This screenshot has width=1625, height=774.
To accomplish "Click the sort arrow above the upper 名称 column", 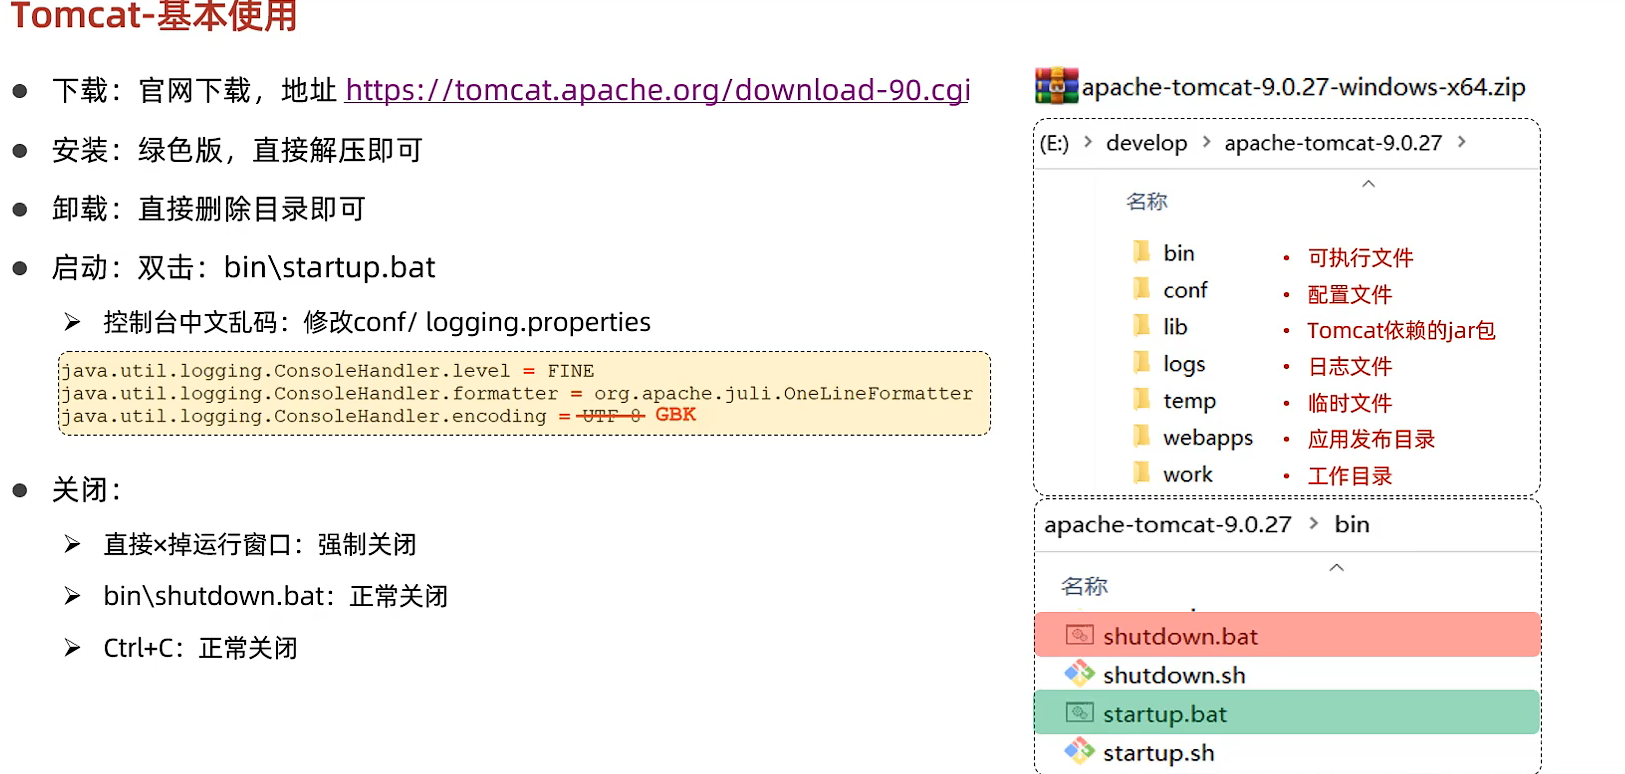I will (x=1369, y=184).
